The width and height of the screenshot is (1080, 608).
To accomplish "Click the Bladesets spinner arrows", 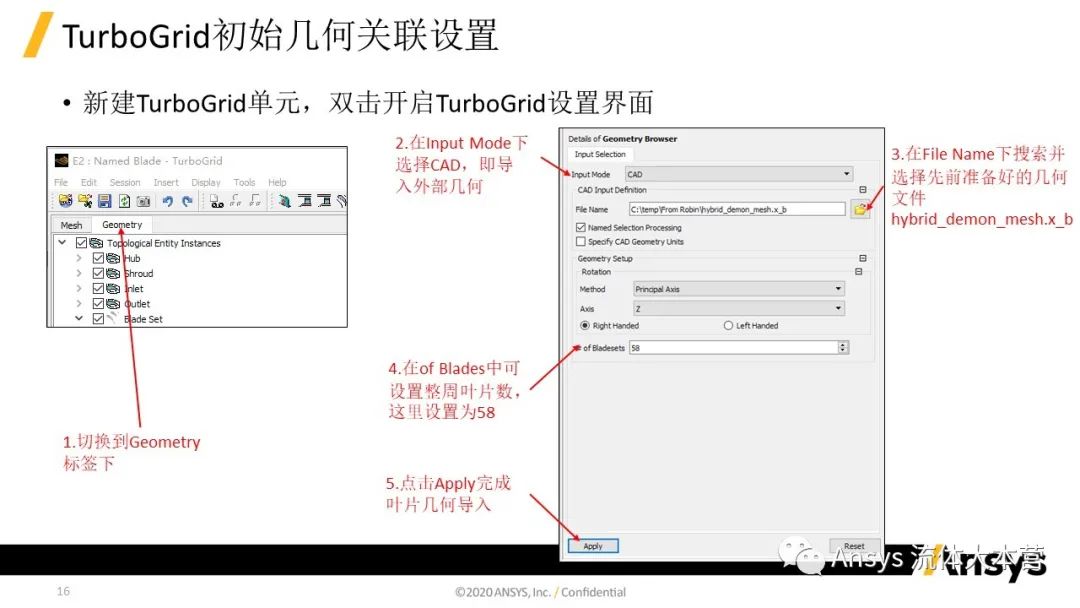I will point(843,348).
